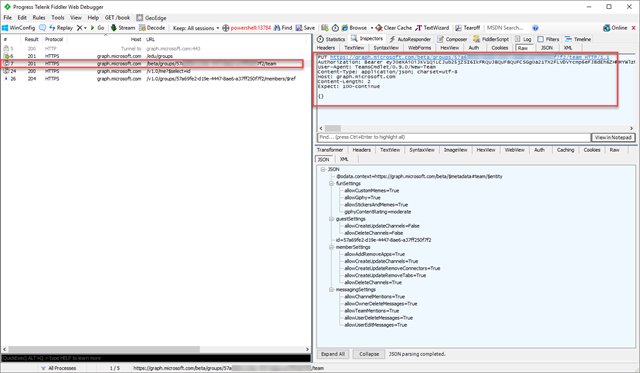
Task: Open the Keep: All sessions dropdown
Action: tap(196, 28)
